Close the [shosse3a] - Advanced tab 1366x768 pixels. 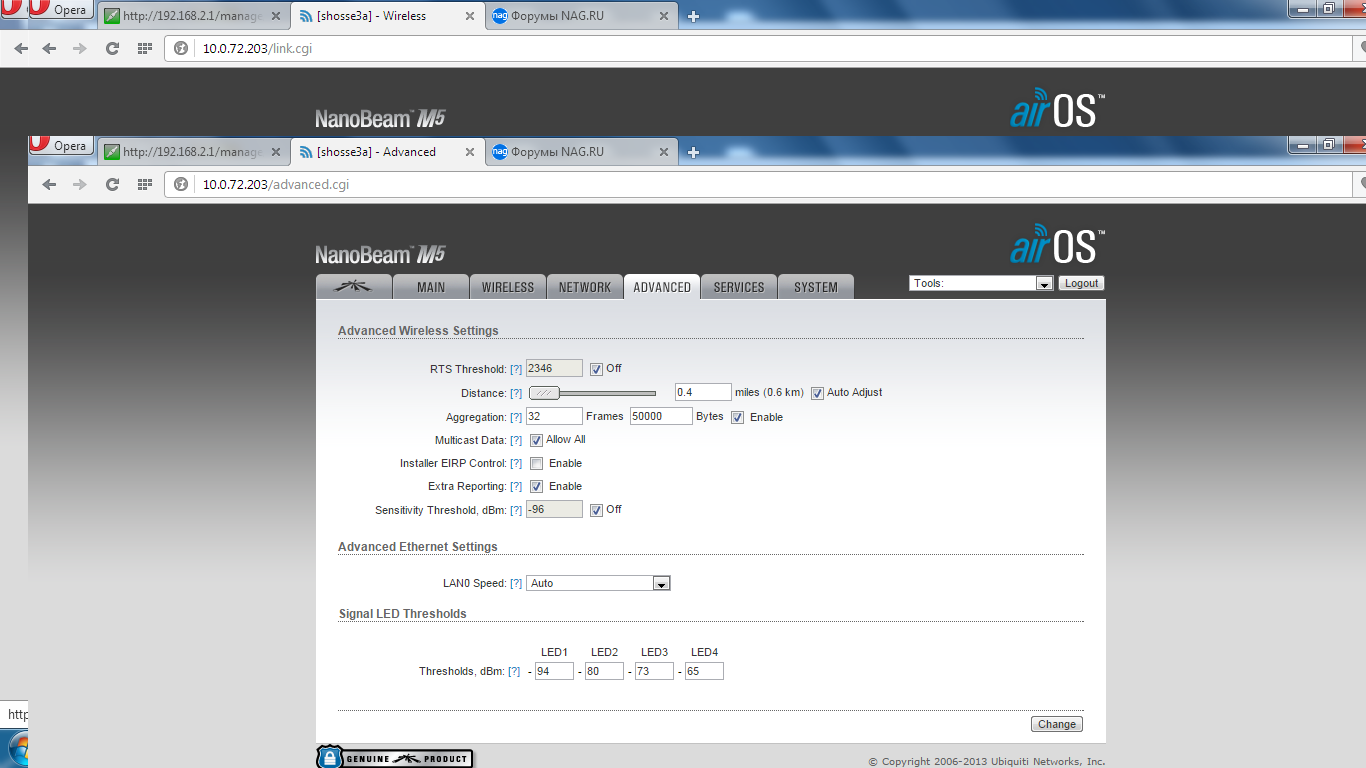click(470, 152)
